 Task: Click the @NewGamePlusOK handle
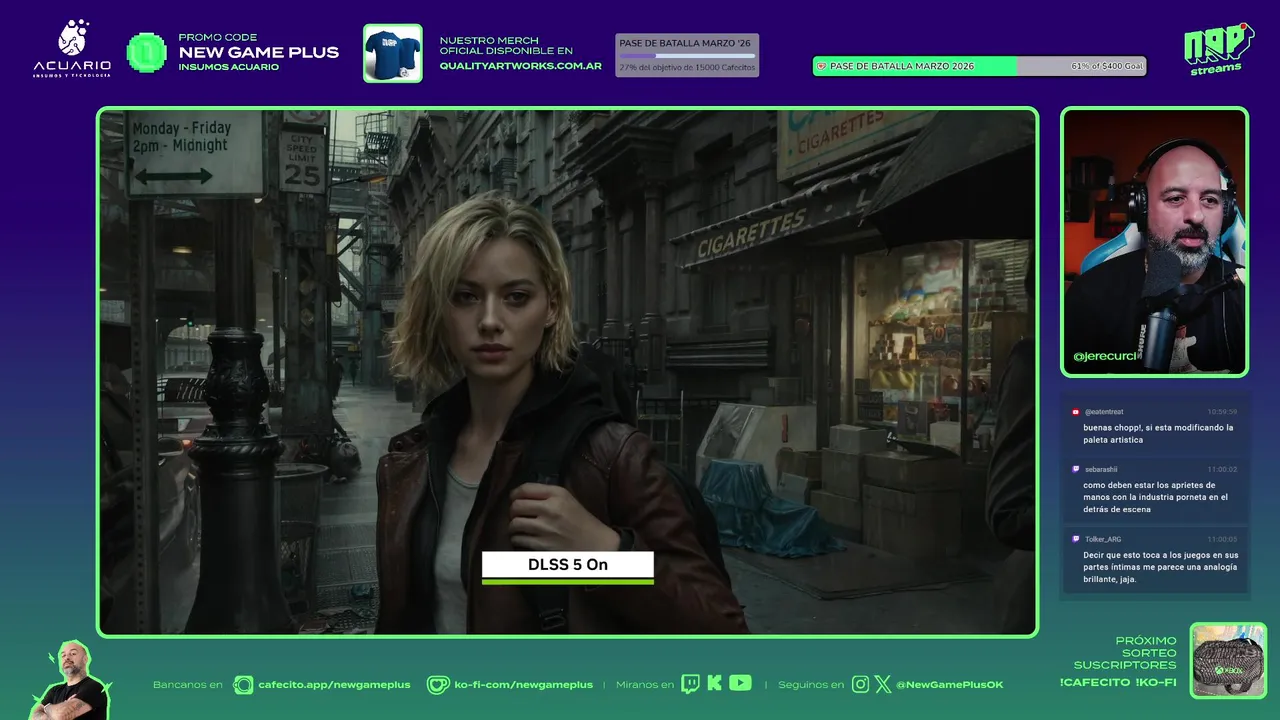949,685
